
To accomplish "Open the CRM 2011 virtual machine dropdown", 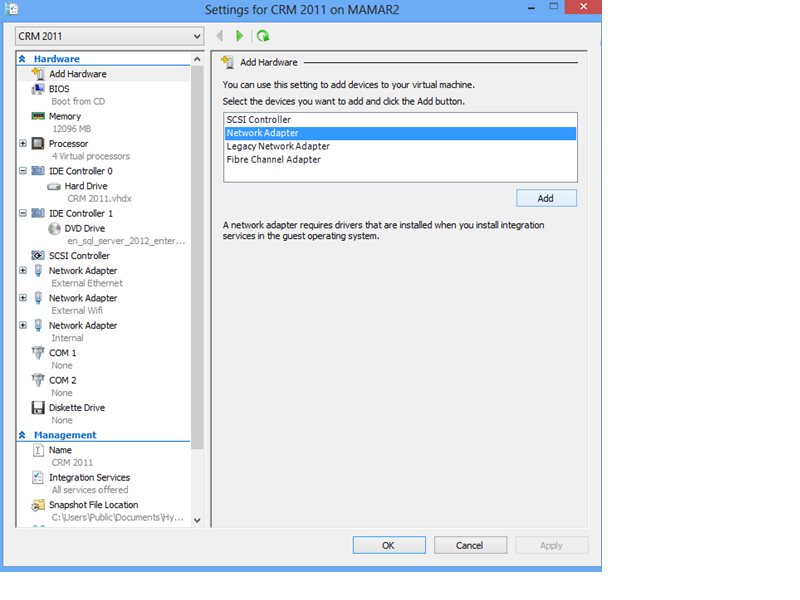I will (109, 36).
